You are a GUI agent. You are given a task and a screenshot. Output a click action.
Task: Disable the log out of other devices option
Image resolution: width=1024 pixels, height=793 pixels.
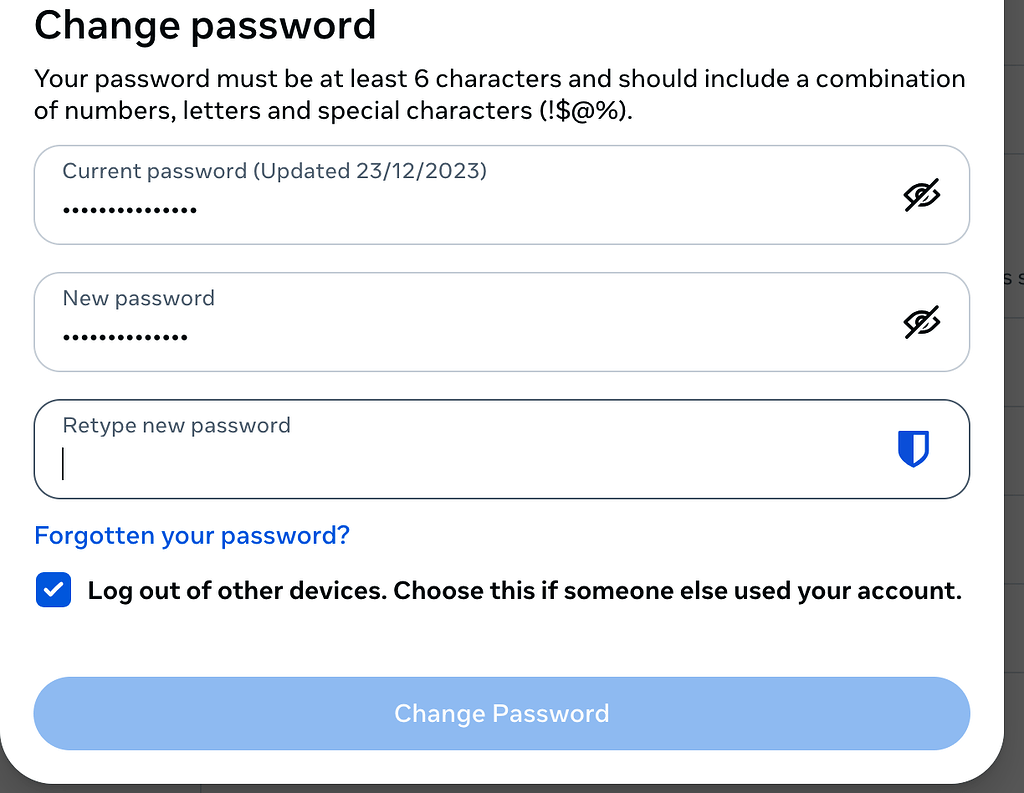click(x=53, y=590)
